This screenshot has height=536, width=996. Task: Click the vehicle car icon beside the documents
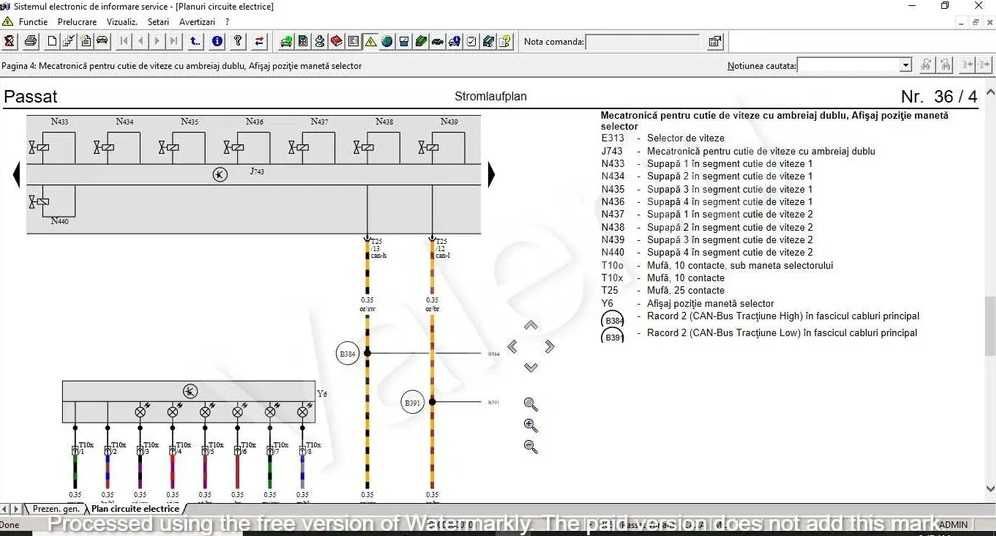pyautogui.click(x=102, y=41)
